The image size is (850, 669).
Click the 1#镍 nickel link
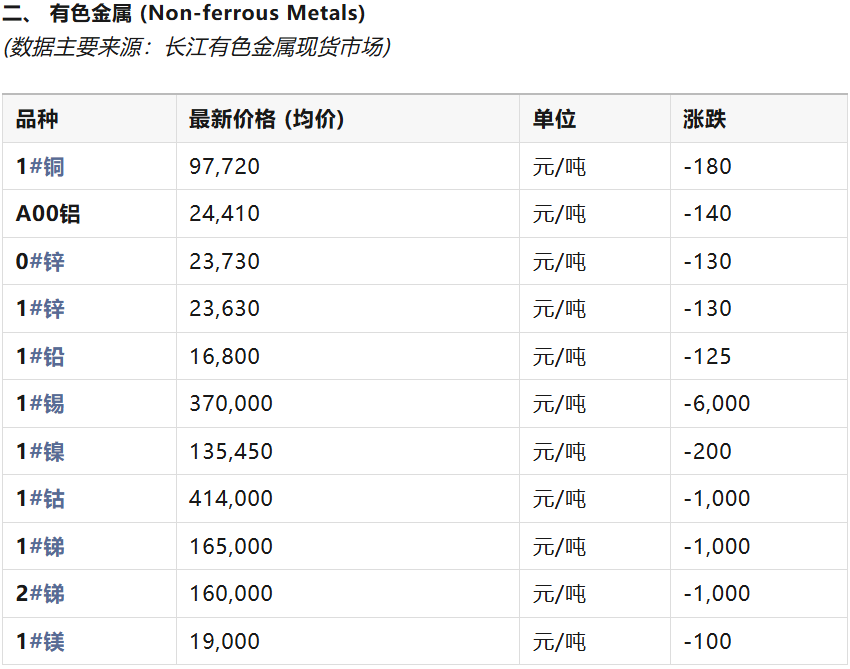[x=41, y=452]
